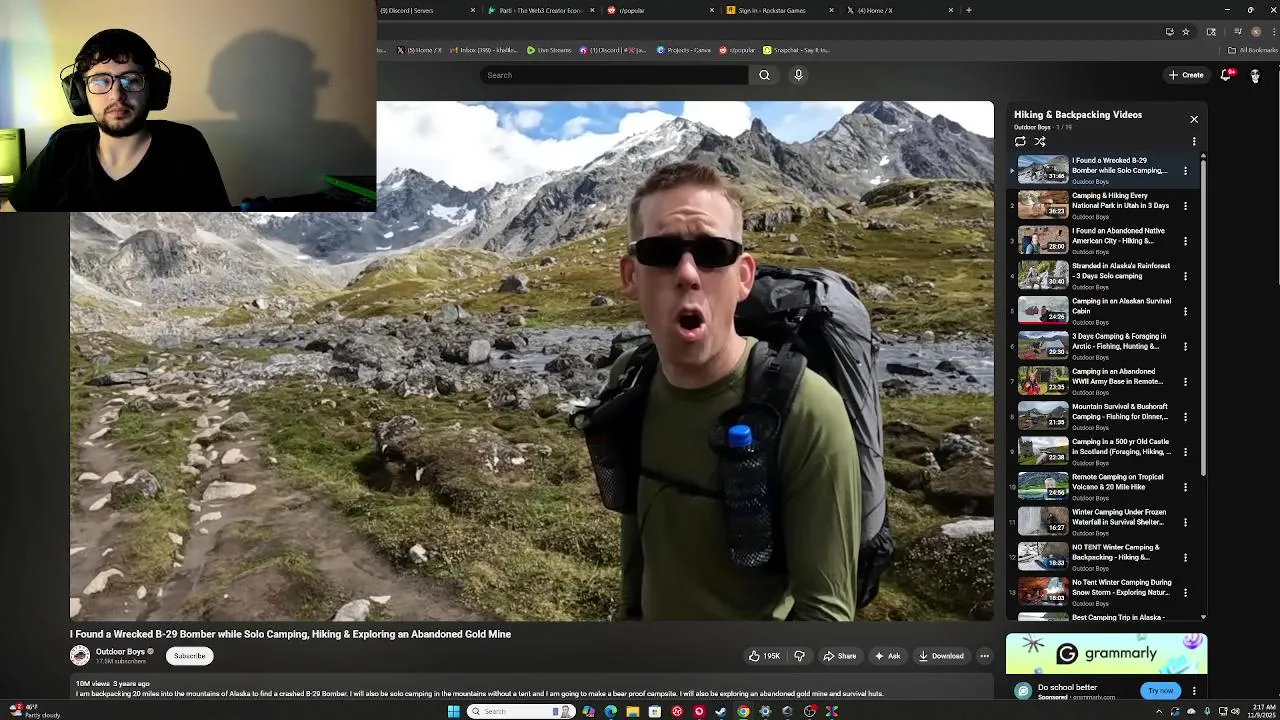The height and width of the screenshot is (720, 1280).
Task: Open Grammarly ad options menu
Action: click(x=1194, y=691)
